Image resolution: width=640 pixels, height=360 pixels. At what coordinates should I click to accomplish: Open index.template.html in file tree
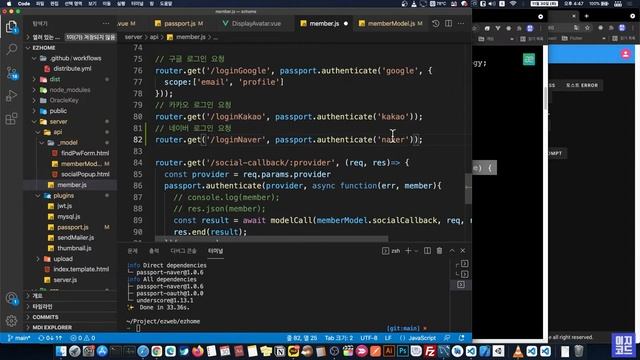coord(81,269)
